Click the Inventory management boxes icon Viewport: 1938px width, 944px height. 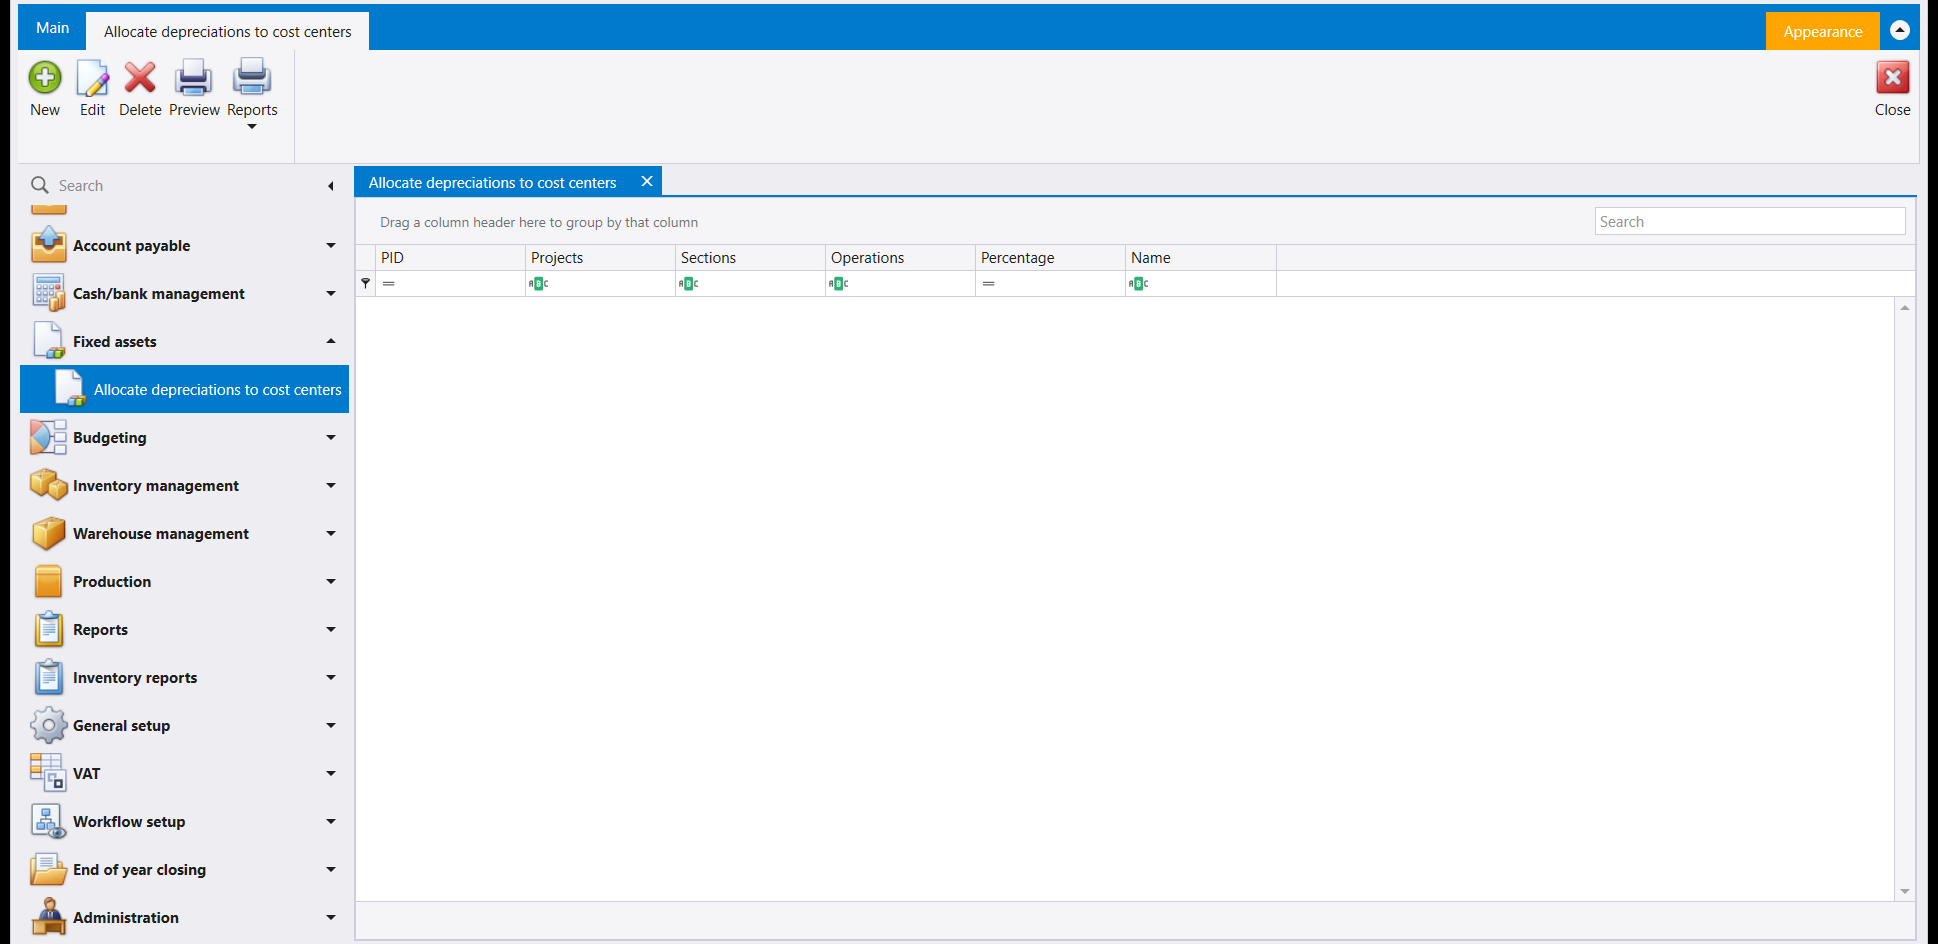[x=48, y=485]
